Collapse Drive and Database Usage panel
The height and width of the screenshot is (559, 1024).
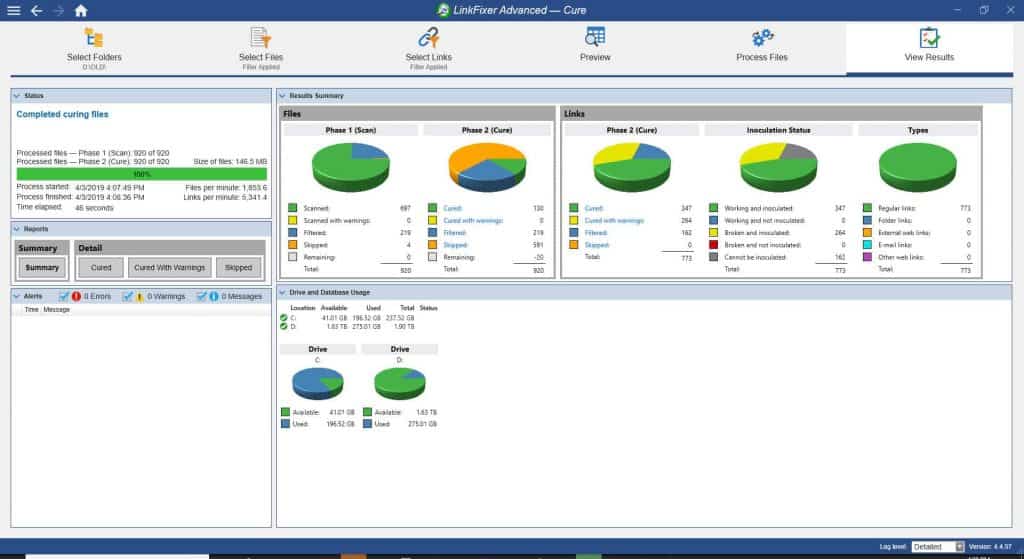tap(282, 293)
